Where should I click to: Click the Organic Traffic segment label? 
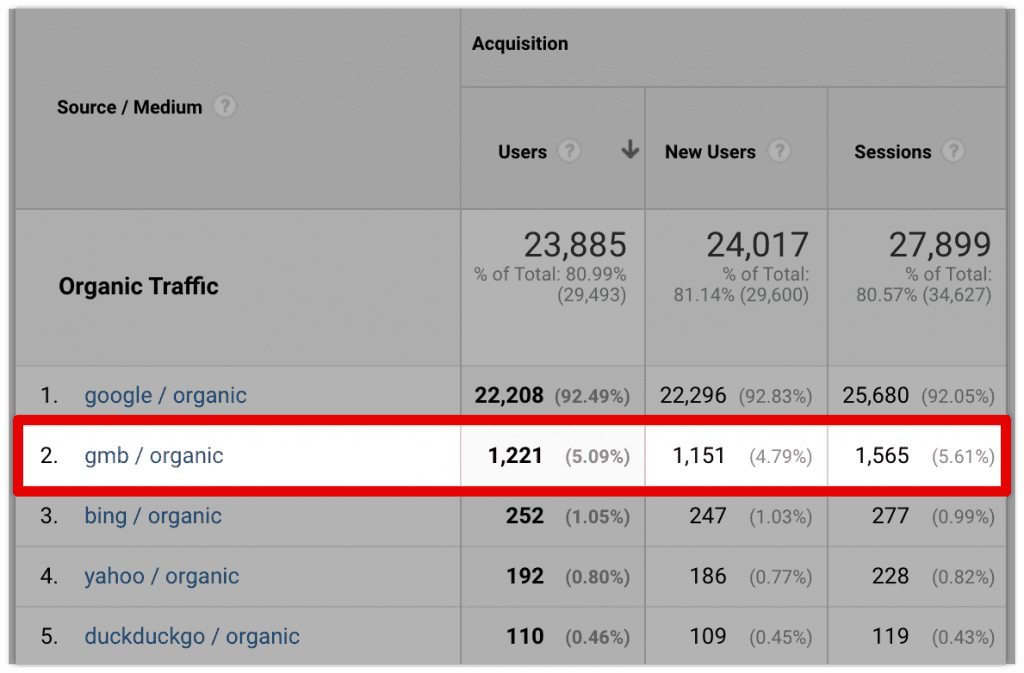[x=138, y=287]
